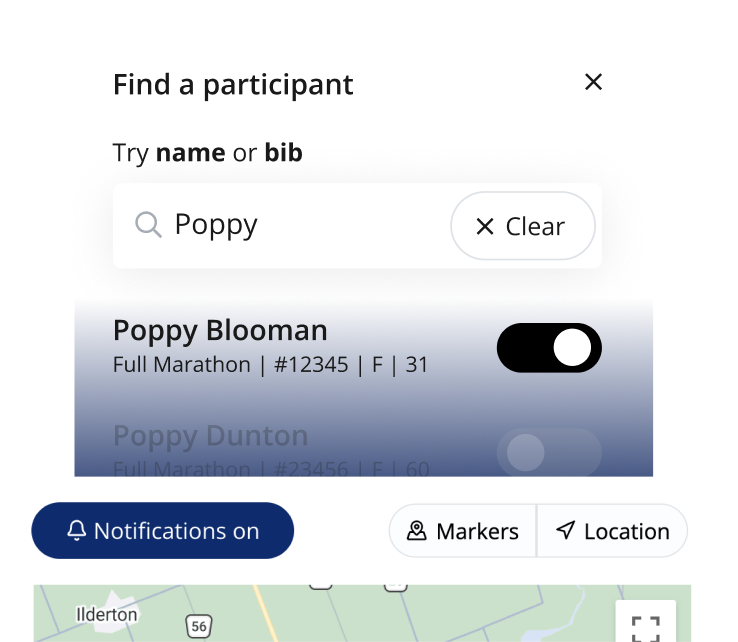Viewport: 738px width, 642px height.
Task: Click the route 56 highway shield
Action: click(x=199, y=626)
